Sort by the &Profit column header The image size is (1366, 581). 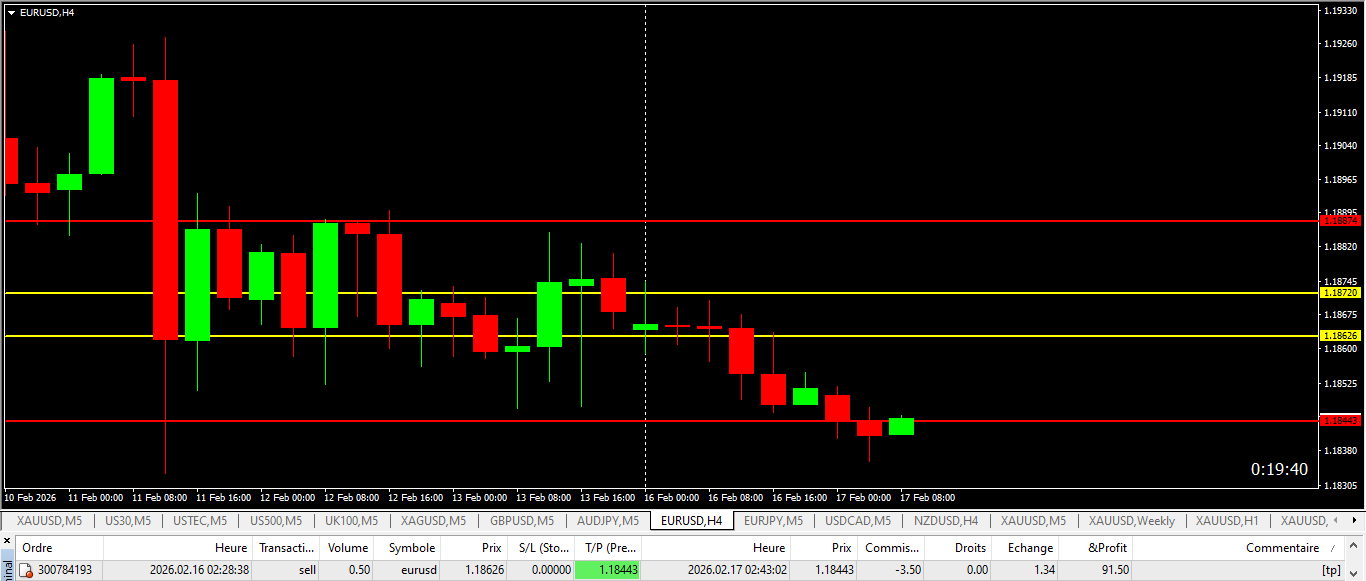(1096, 548)
